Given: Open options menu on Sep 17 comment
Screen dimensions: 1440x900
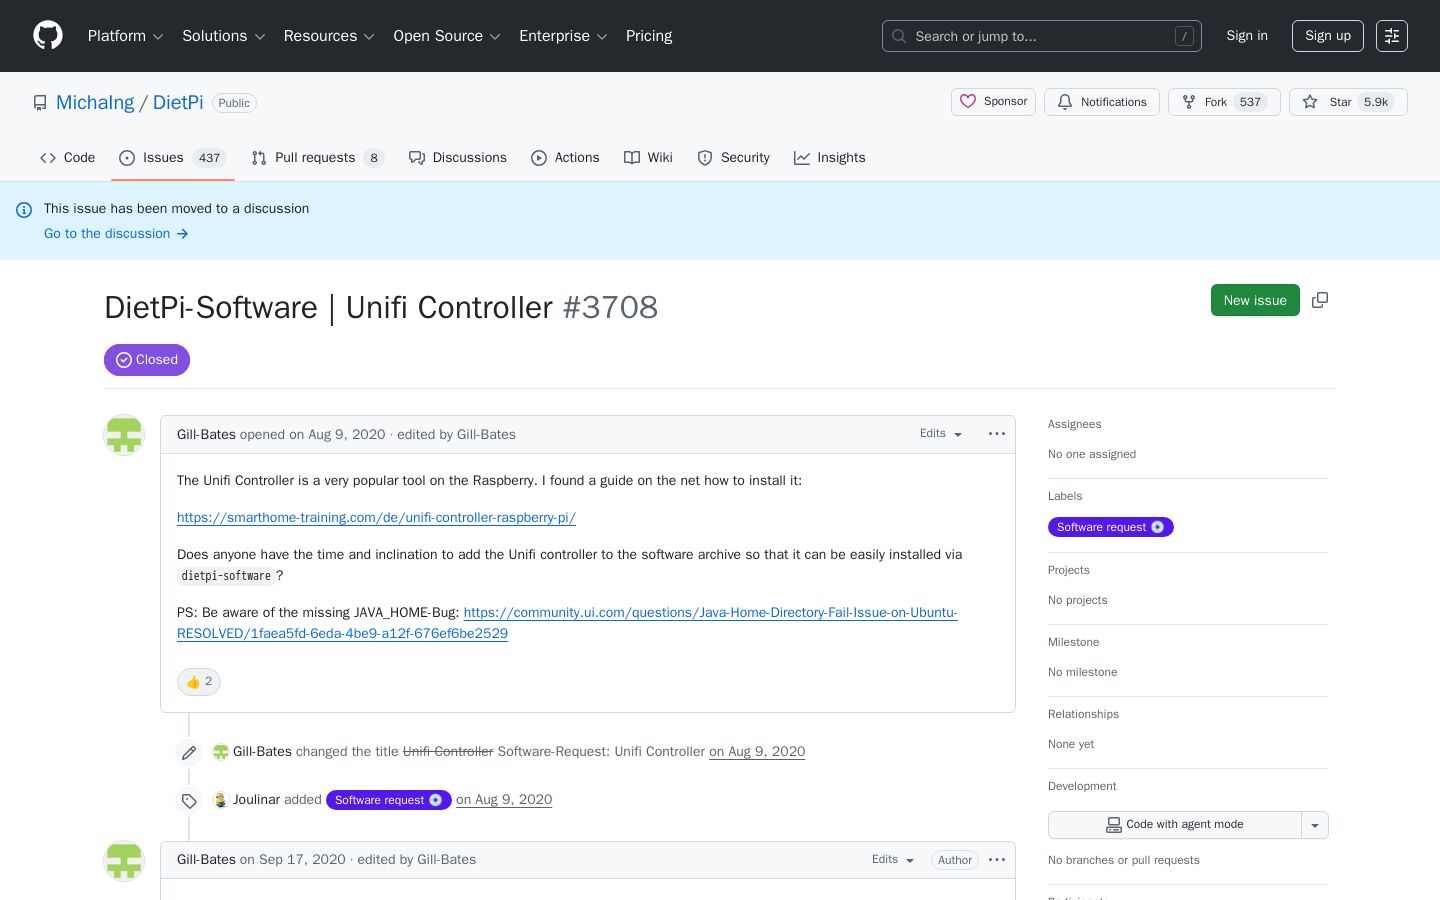Looking at the screenshot, I should [x=997, y=860].
